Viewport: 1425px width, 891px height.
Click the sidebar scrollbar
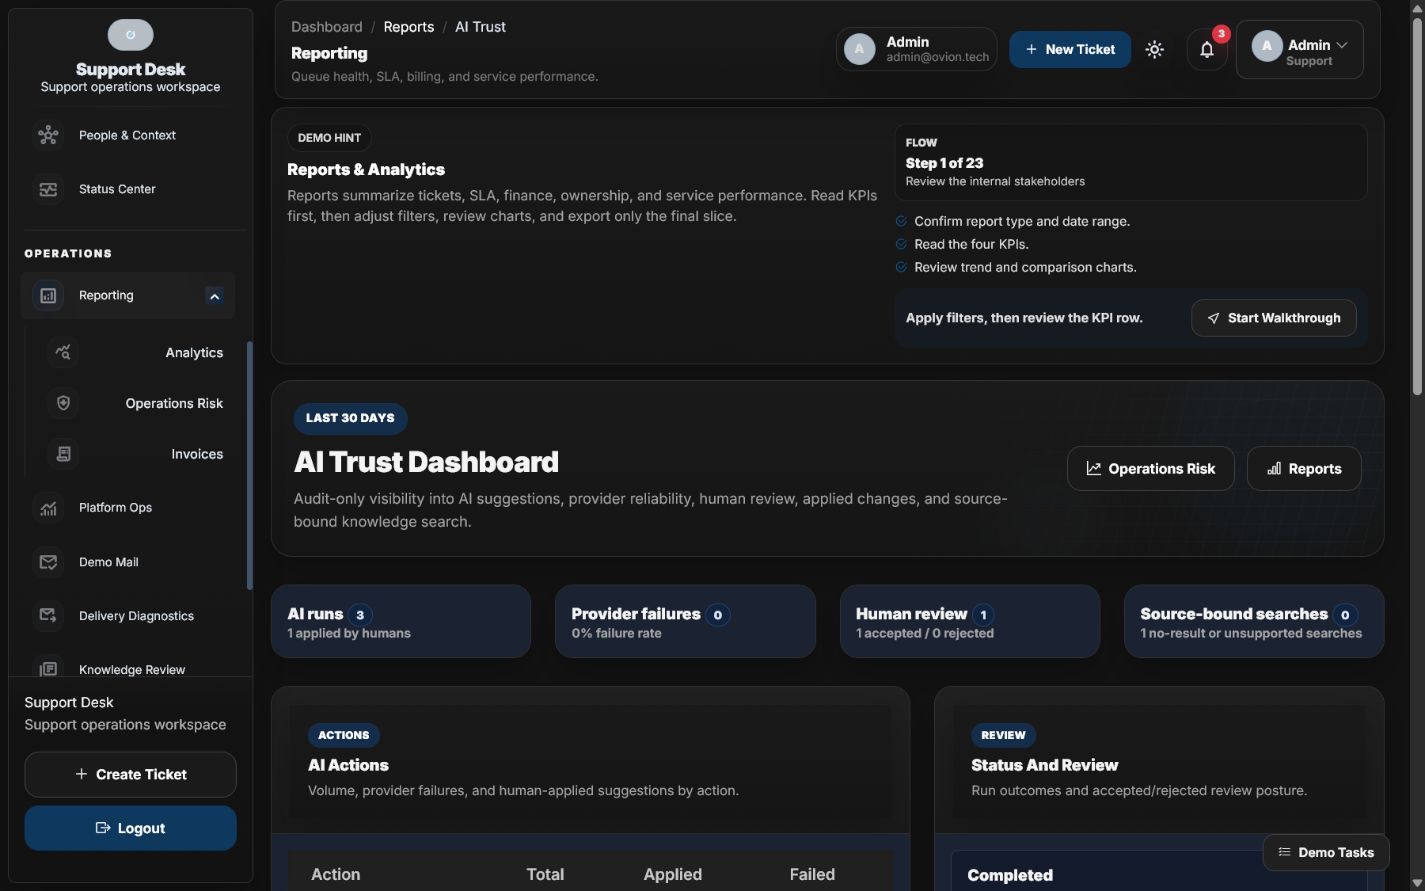point(249,465)
